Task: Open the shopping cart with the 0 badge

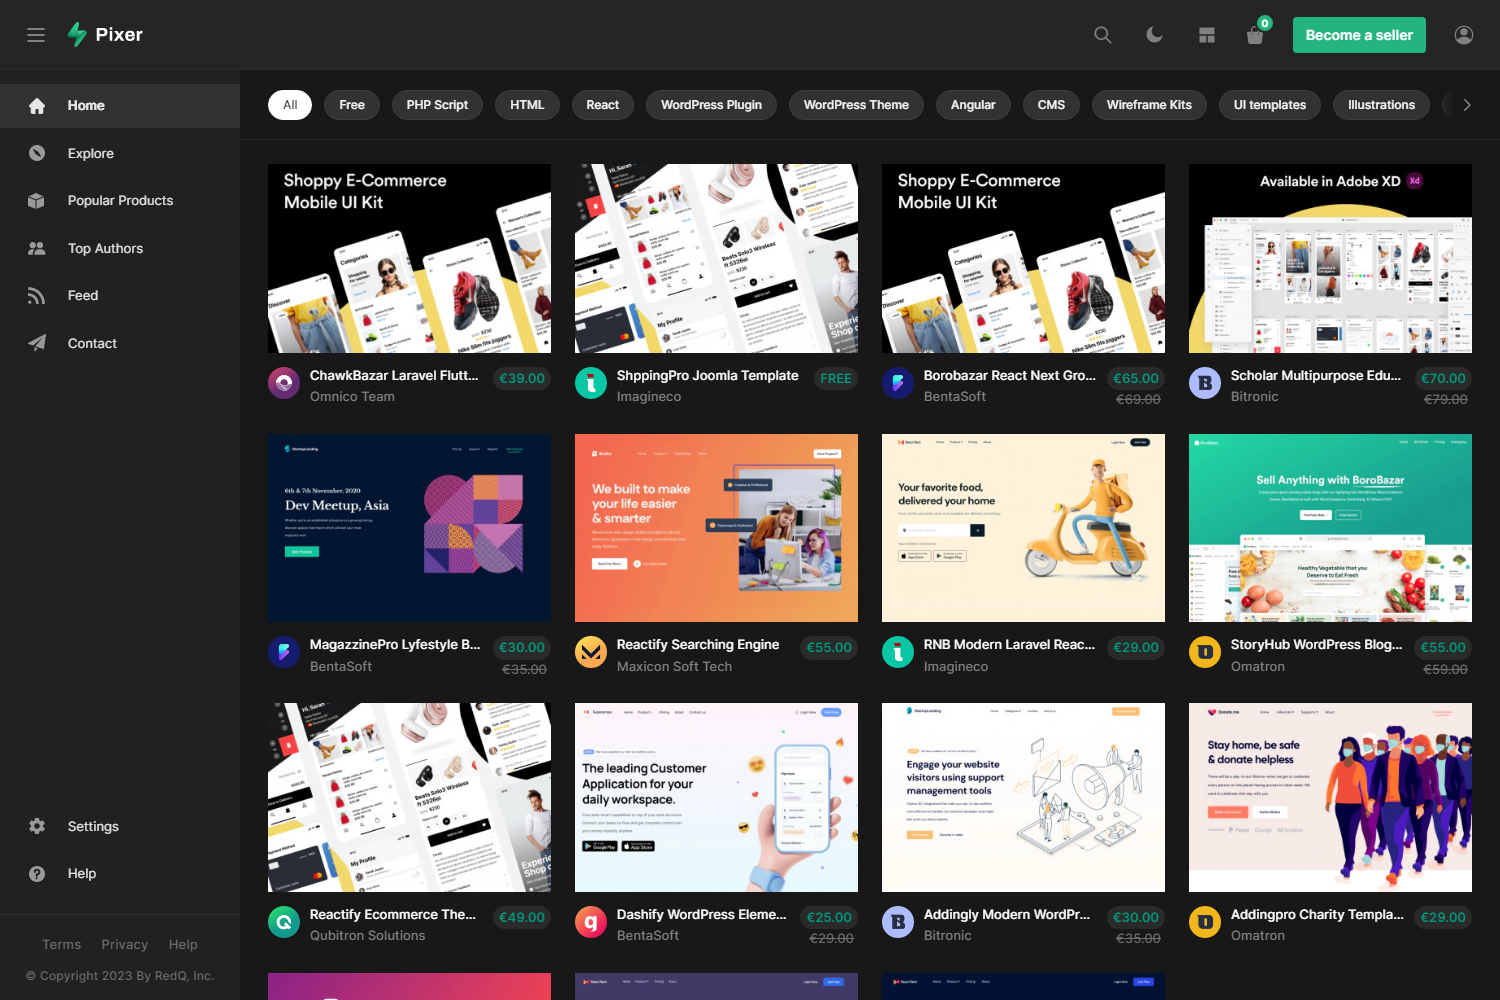Action: (x=1254, y=35)
